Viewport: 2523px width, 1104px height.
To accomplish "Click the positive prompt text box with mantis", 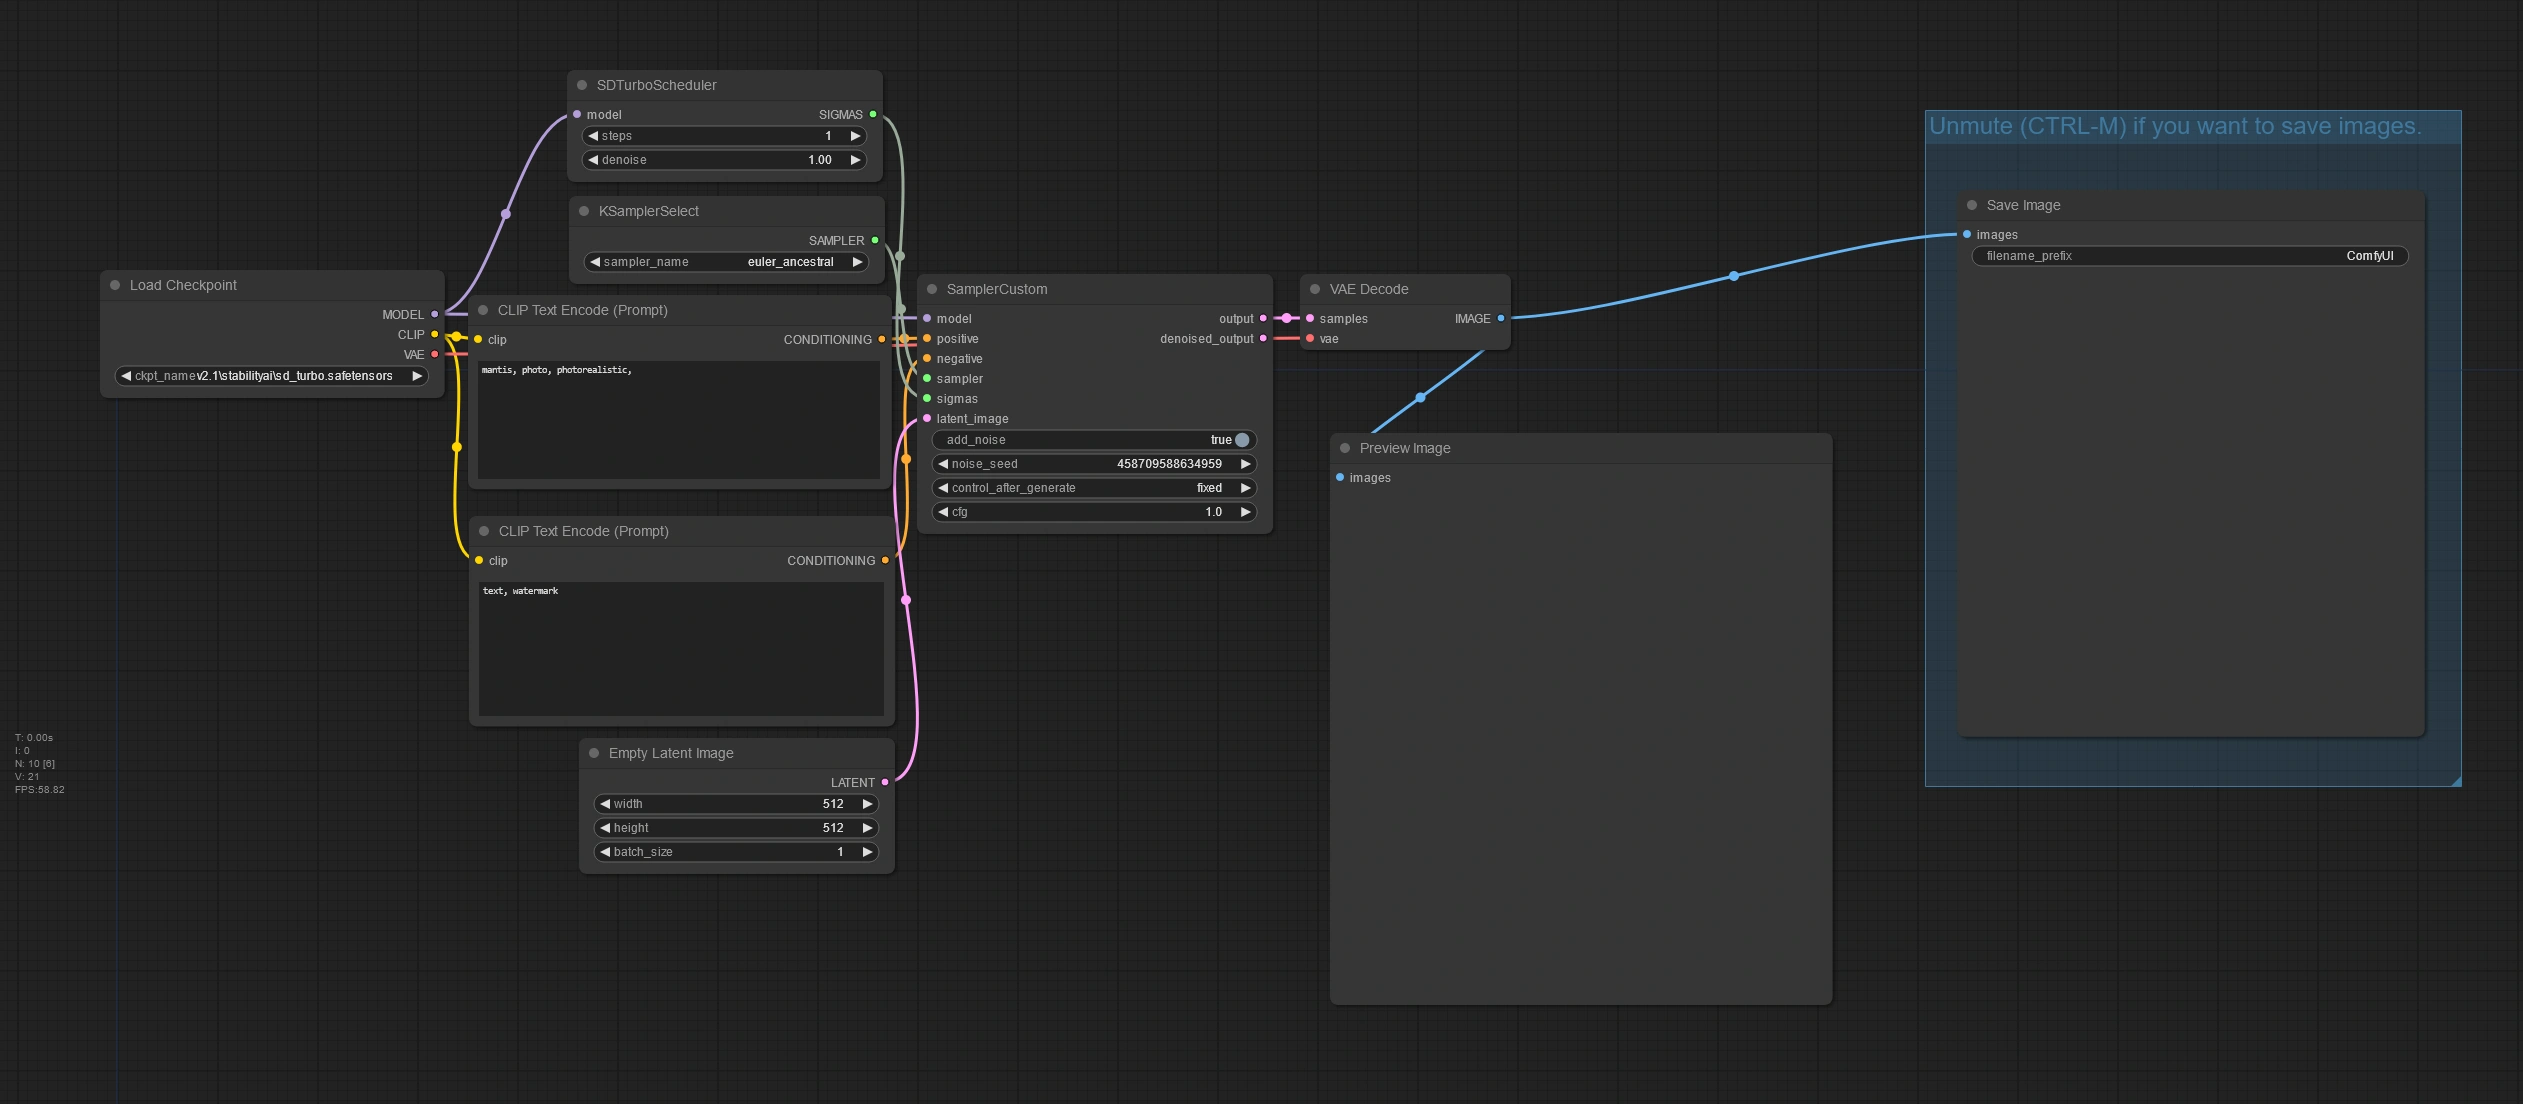I will pos(678,420).
